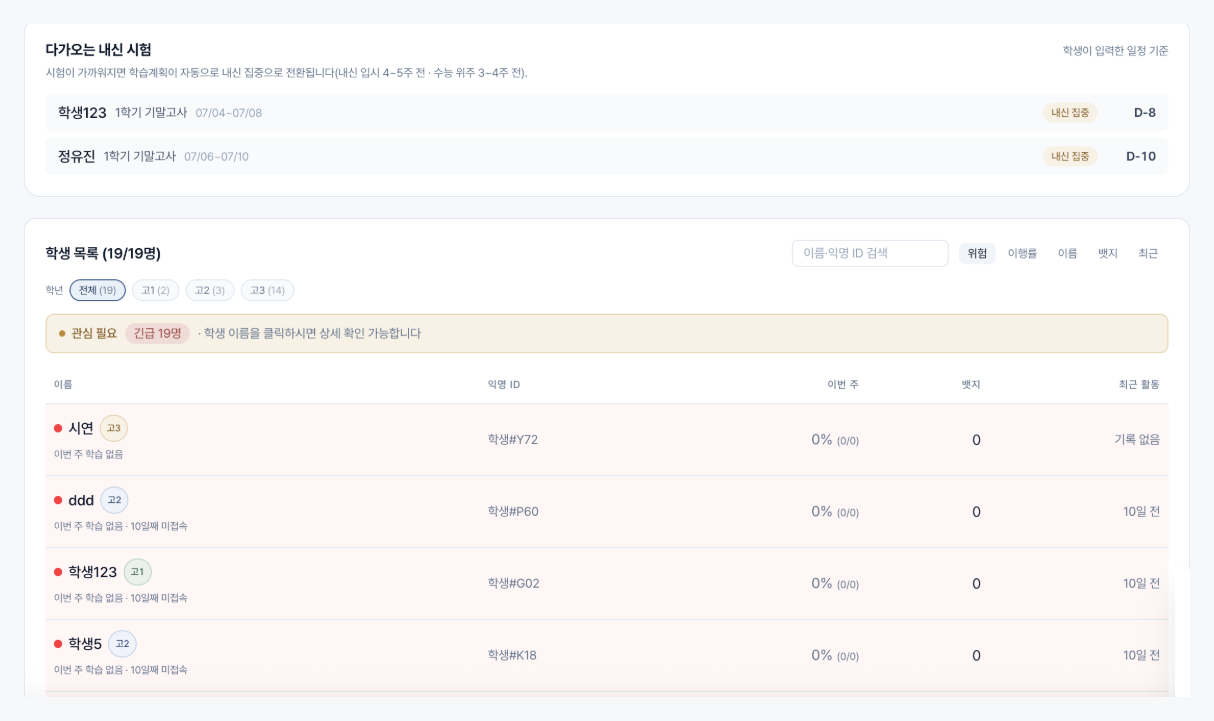Click the 이번 주 column header
Screen dimensions: 1214x721
843,384
